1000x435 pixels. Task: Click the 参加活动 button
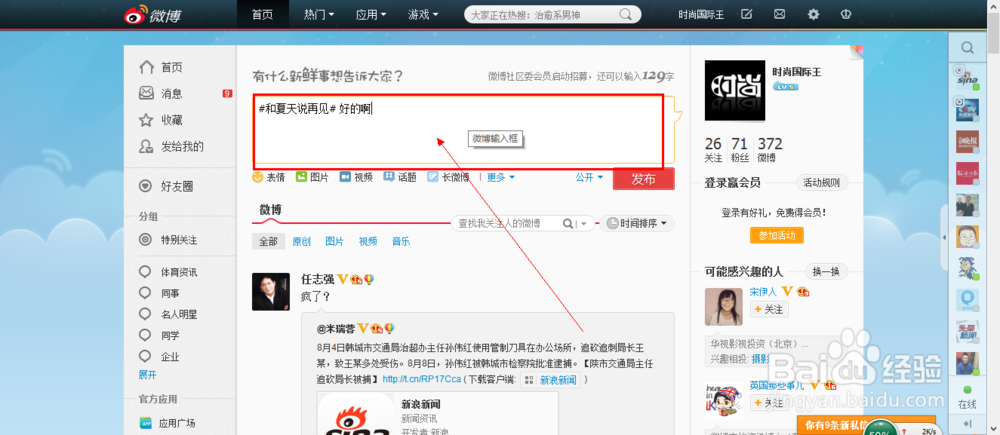(777, 235)
